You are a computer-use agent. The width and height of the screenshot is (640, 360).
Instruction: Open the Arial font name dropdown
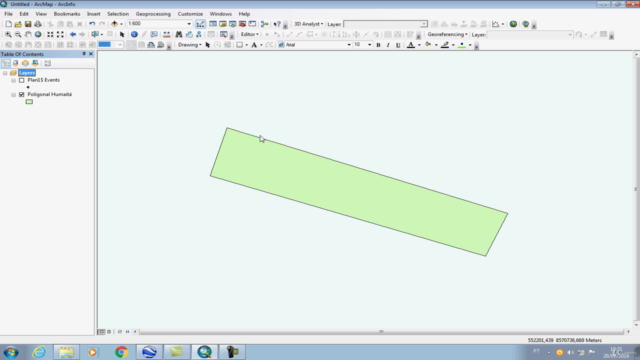349,45
